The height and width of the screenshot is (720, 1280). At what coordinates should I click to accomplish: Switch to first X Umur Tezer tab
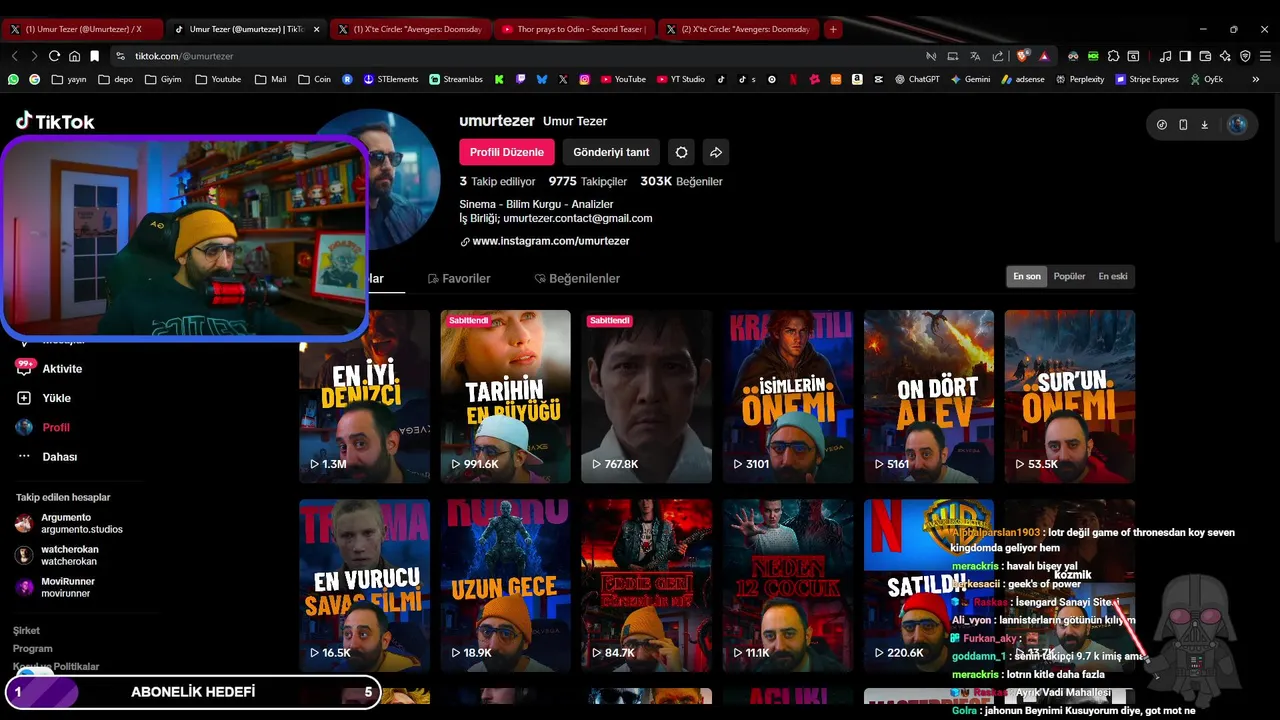pos(81,29)
